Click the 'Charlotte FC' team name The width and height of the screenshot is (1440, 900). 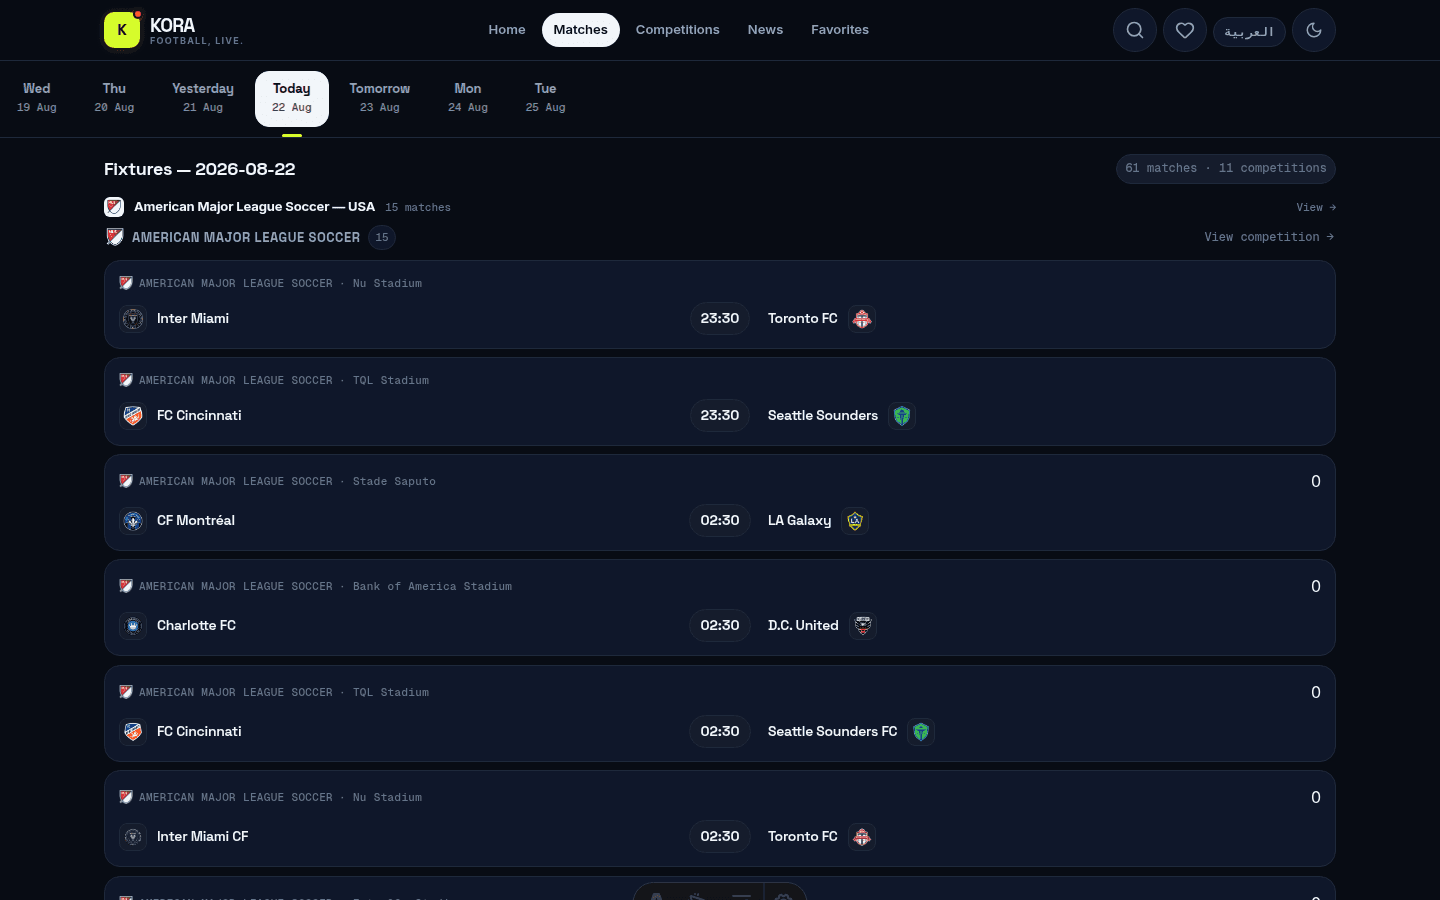pos(196,626)
